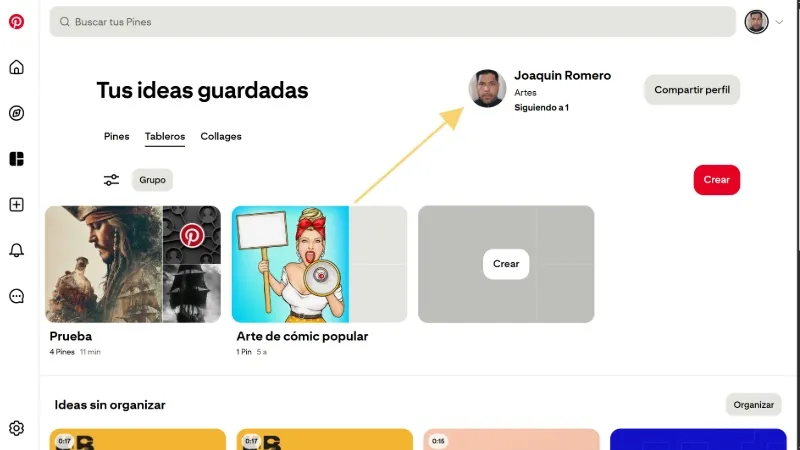Expand the account chevron menu
The image size is (800, 450).
coord(779,22)
